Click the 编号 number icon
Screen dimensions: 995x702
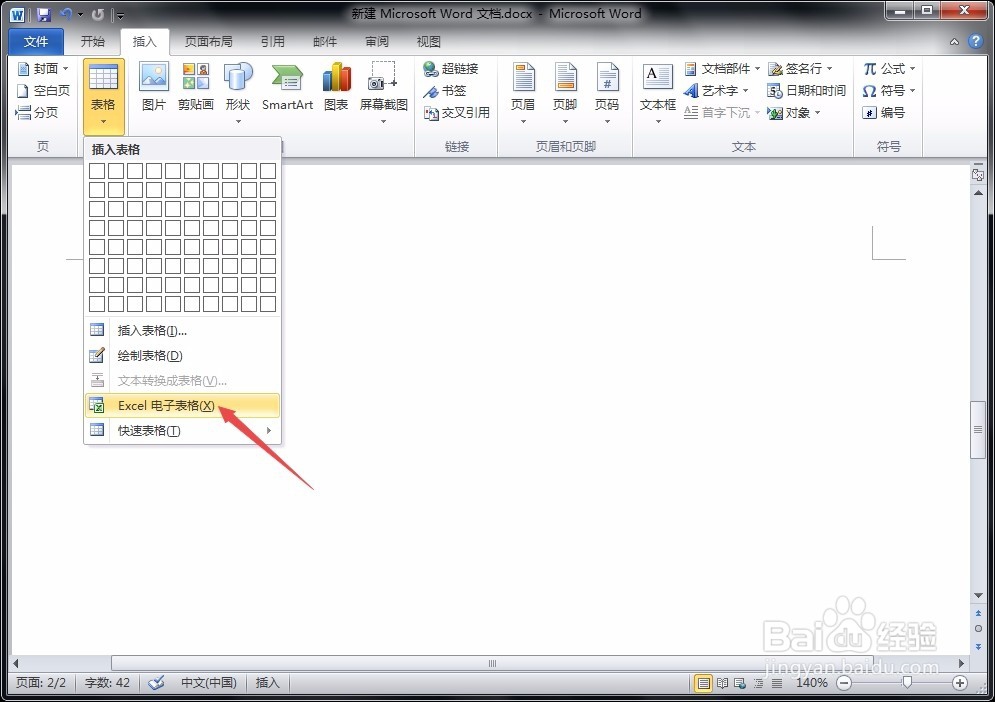[x=883, y=113]
